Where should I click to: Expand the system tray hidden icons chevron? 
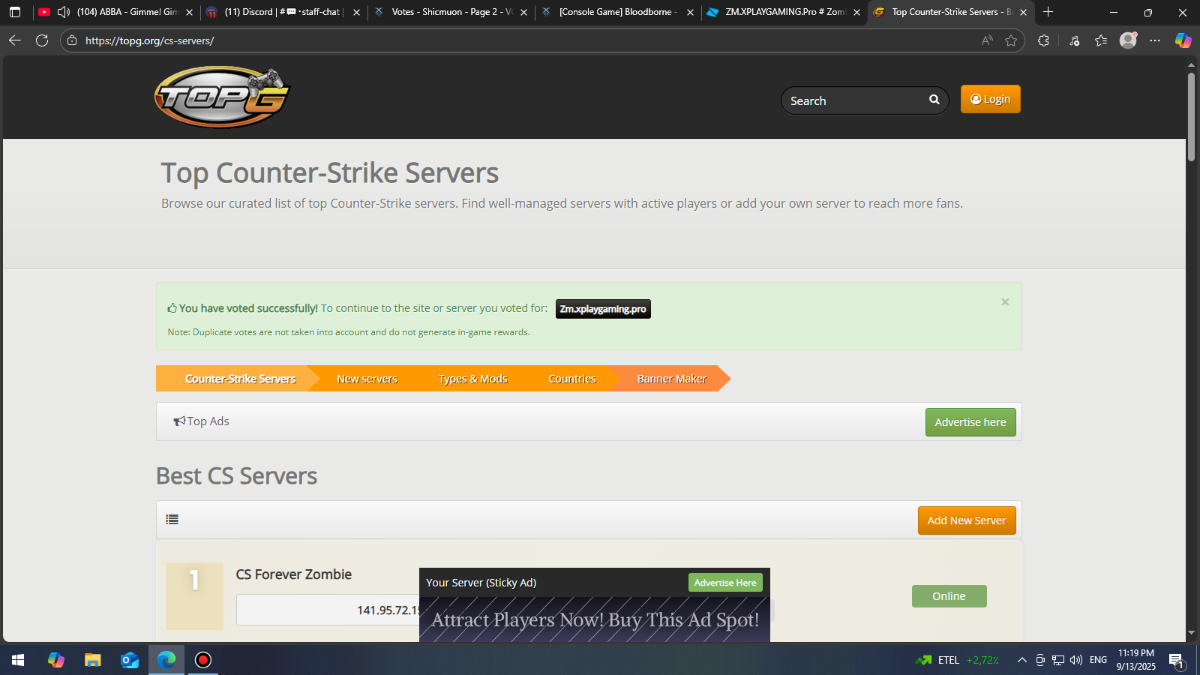1022,660
